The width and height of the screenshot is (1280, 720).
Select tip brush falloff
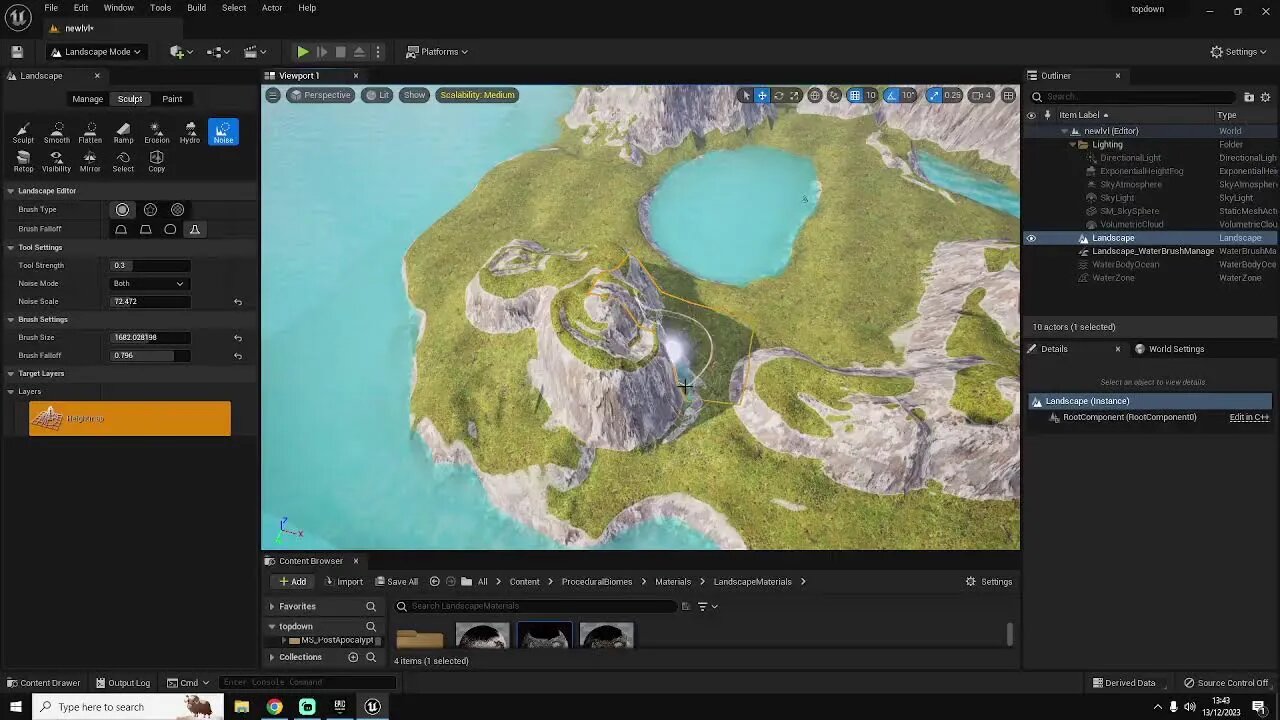point(194,229)
